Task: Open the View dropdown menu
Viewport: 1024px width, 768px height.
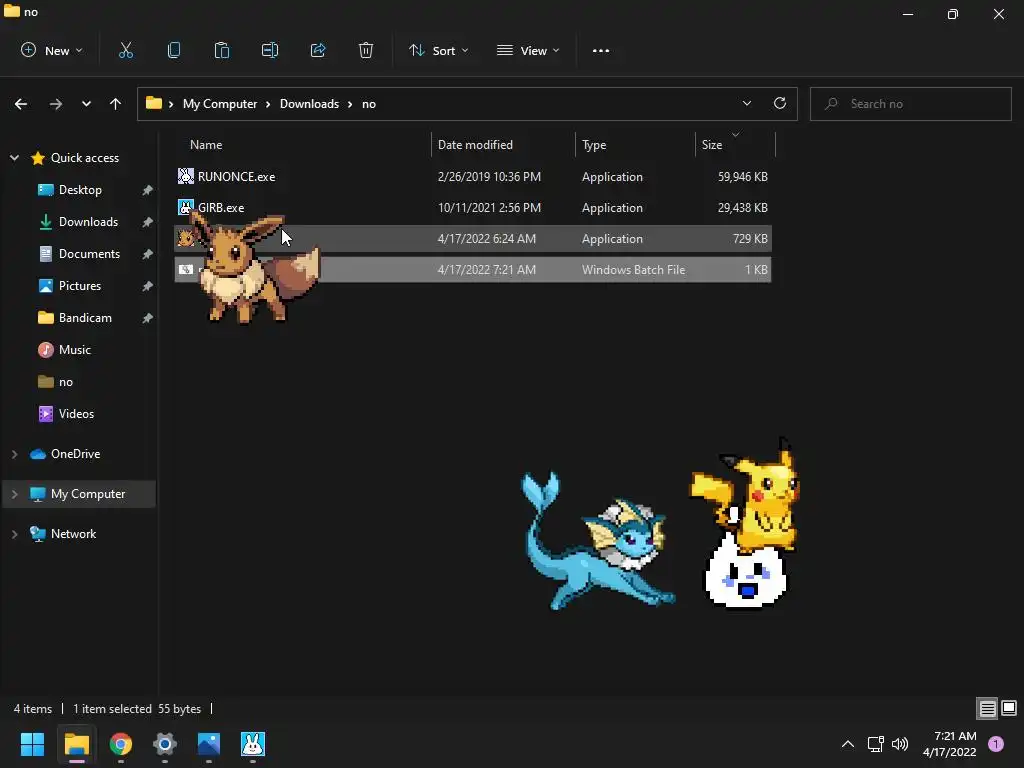Action: [x=528, y=50]
